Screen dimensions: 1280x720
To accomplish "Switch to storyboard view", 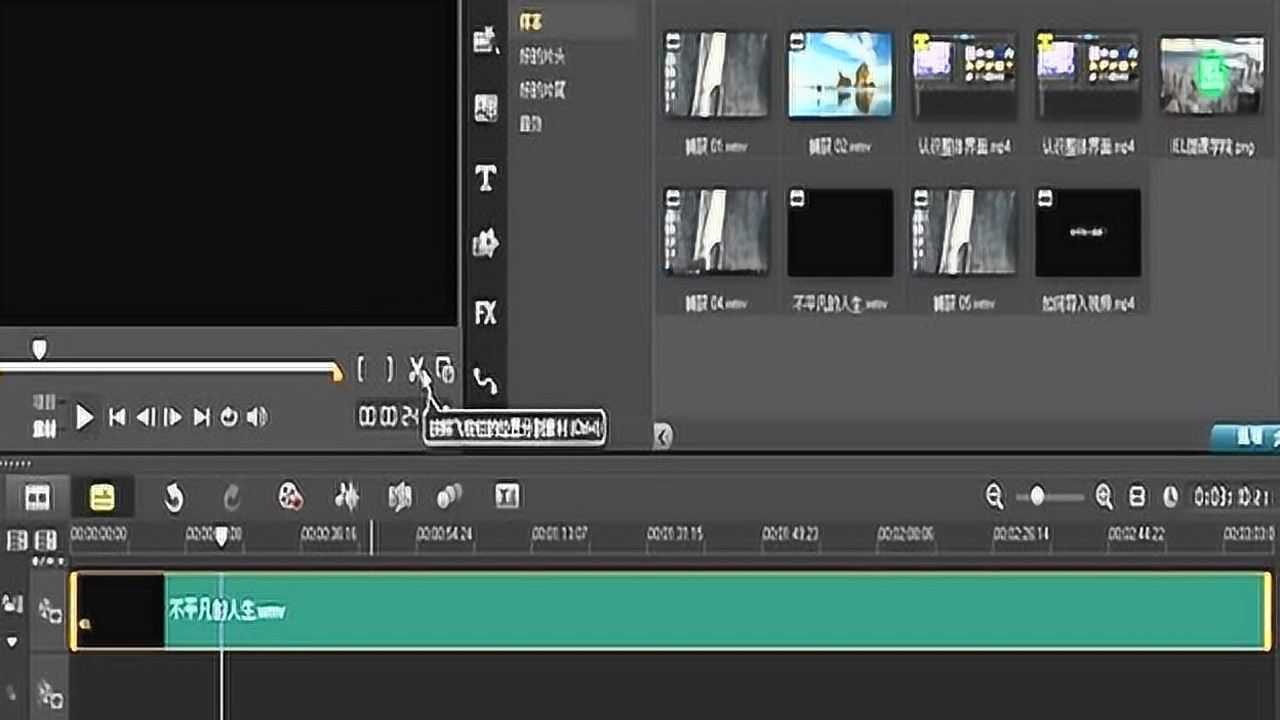I will click(x=37, y=496).
